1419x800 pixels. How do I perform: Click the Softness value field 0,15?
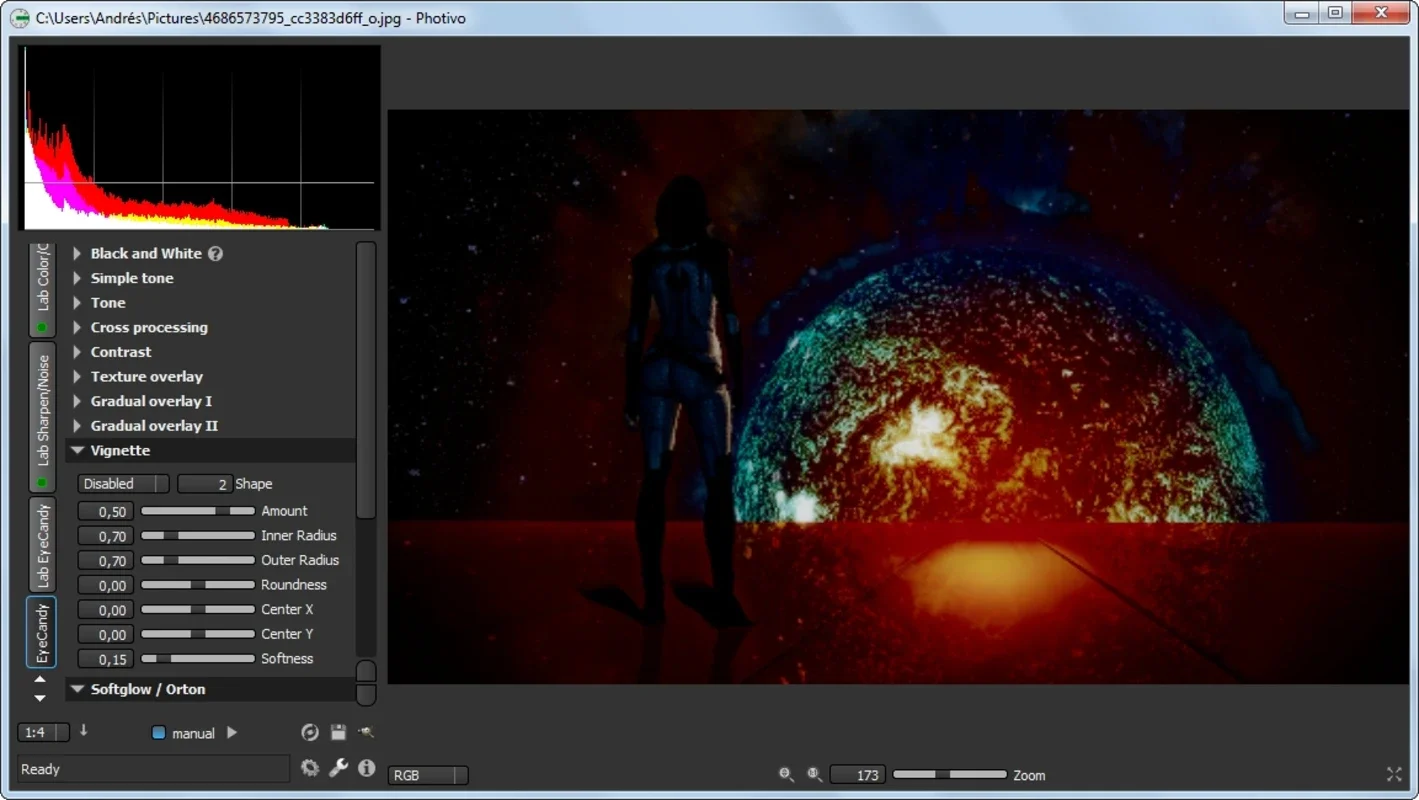(x=106, y=659)
